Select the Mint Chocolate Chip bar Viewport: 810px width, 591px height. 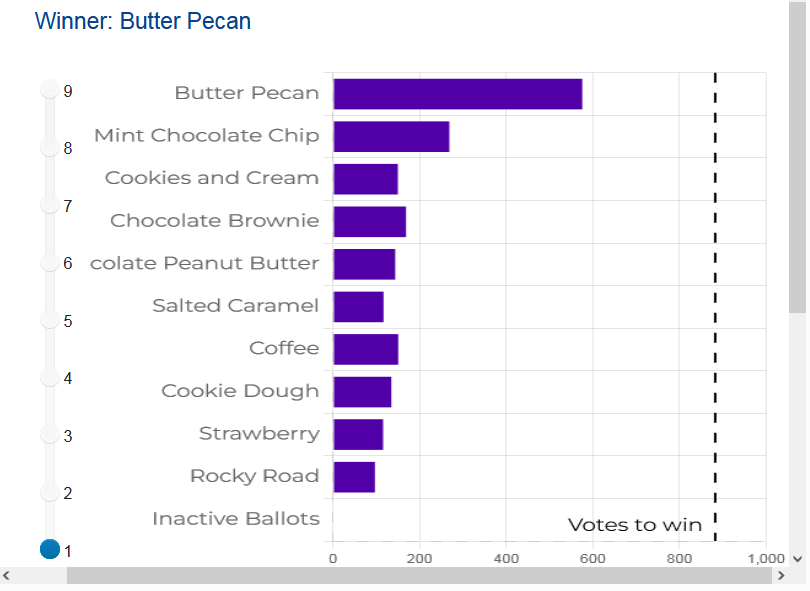(391, 136)
